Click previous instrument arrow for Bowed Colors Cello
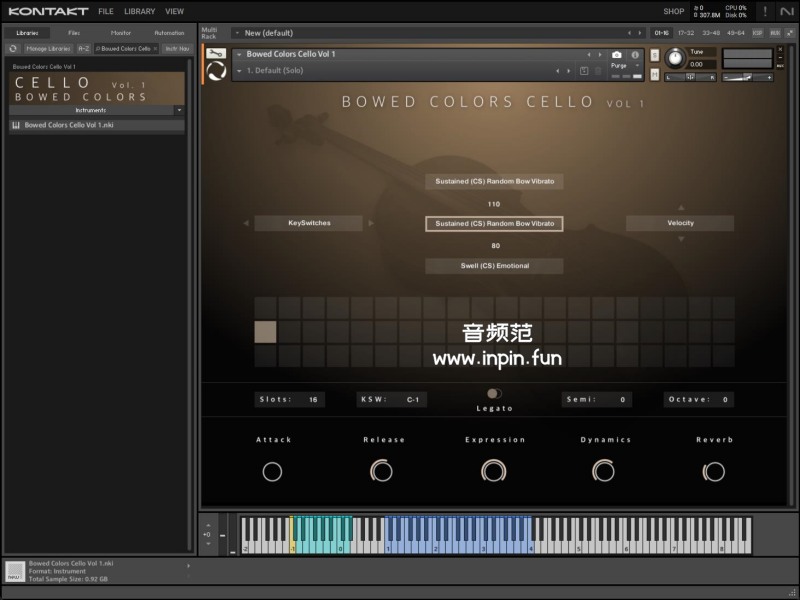 588,54
